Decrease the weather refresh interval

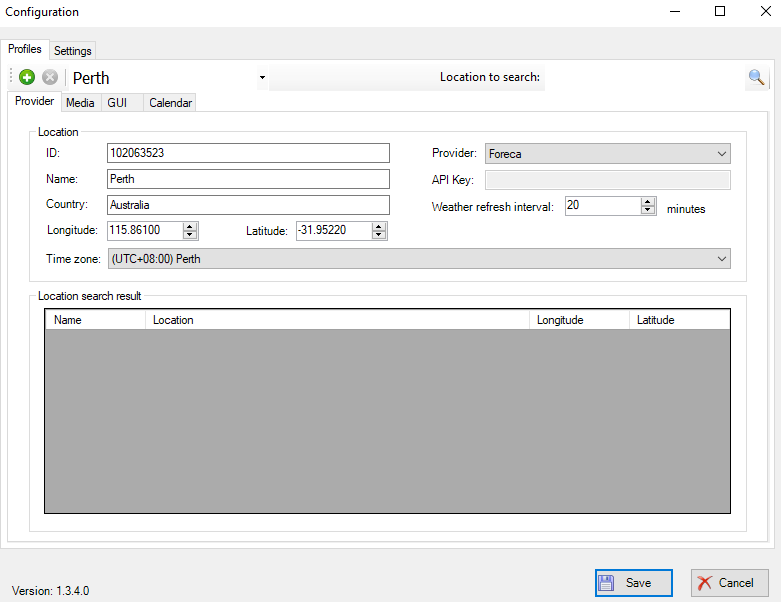[648, 210]
